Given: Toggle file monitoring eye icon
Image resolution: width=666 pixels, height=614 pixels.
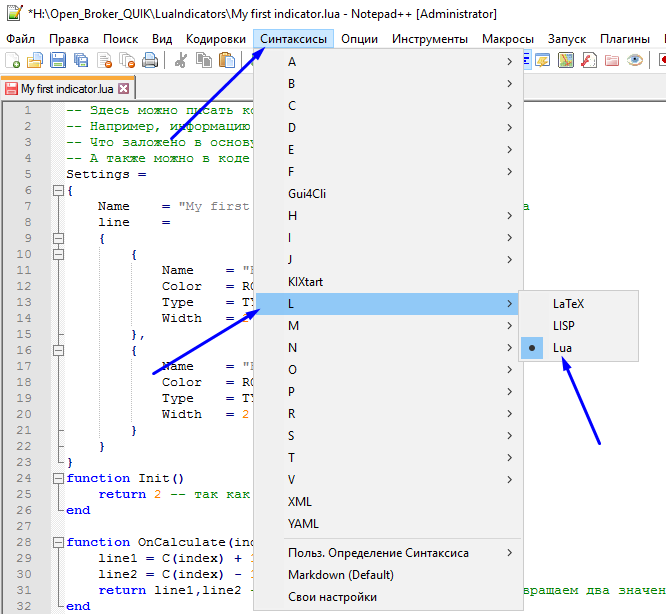Looking at the screenshot, I should click(x=635, y=60).
